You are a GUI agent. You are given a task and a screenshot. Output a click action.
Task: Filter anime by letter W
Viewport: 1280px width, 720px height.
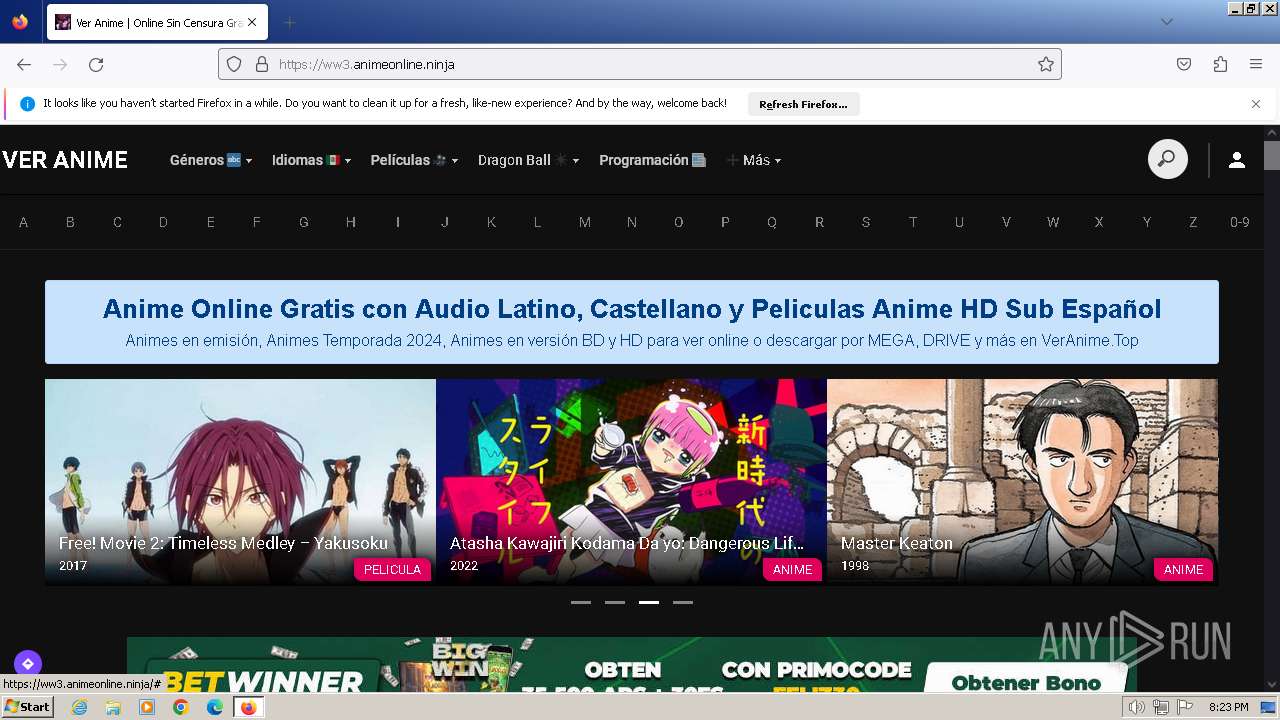click(1053, 222)
